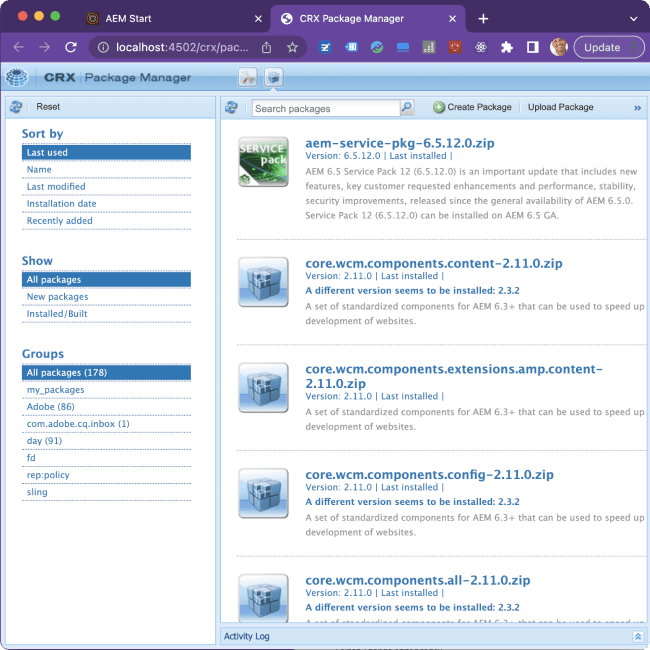Click the React developer tools extension icon
The image size is (650, 650).
(480, 48)
